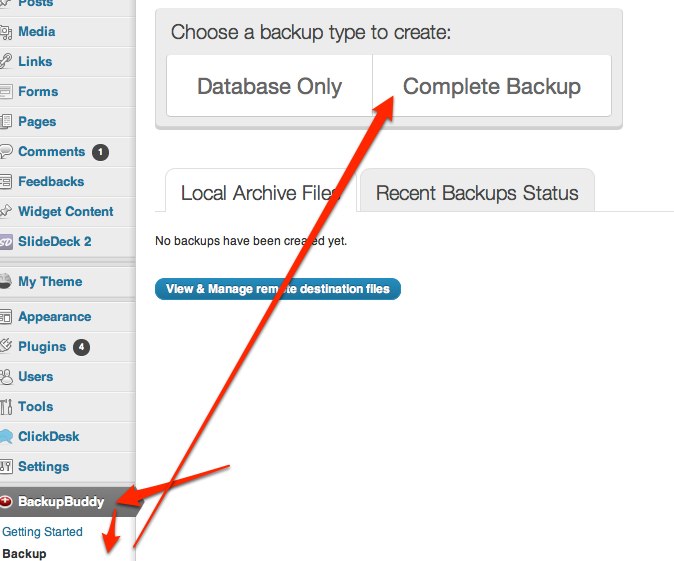Select the BackupBuddy menu heading
This screenshot has height=561, width=674.
pyautogui.click(x=61, y=502)
